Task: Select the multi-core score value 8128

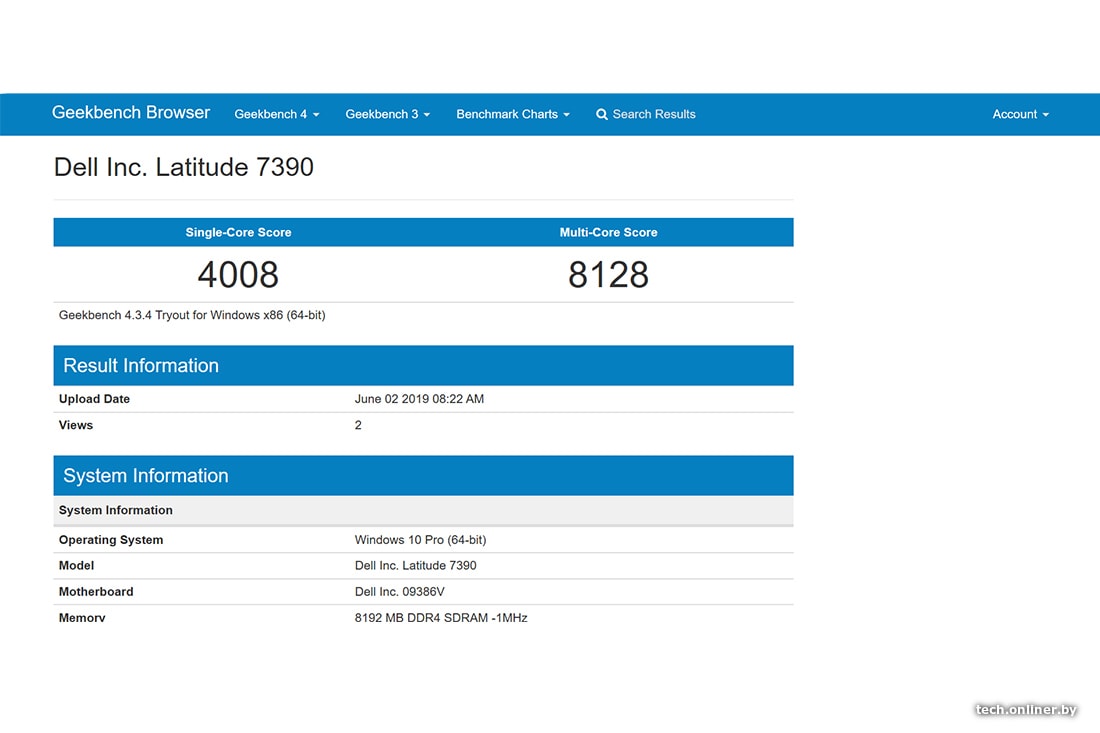Action: [x=608, y=274]
